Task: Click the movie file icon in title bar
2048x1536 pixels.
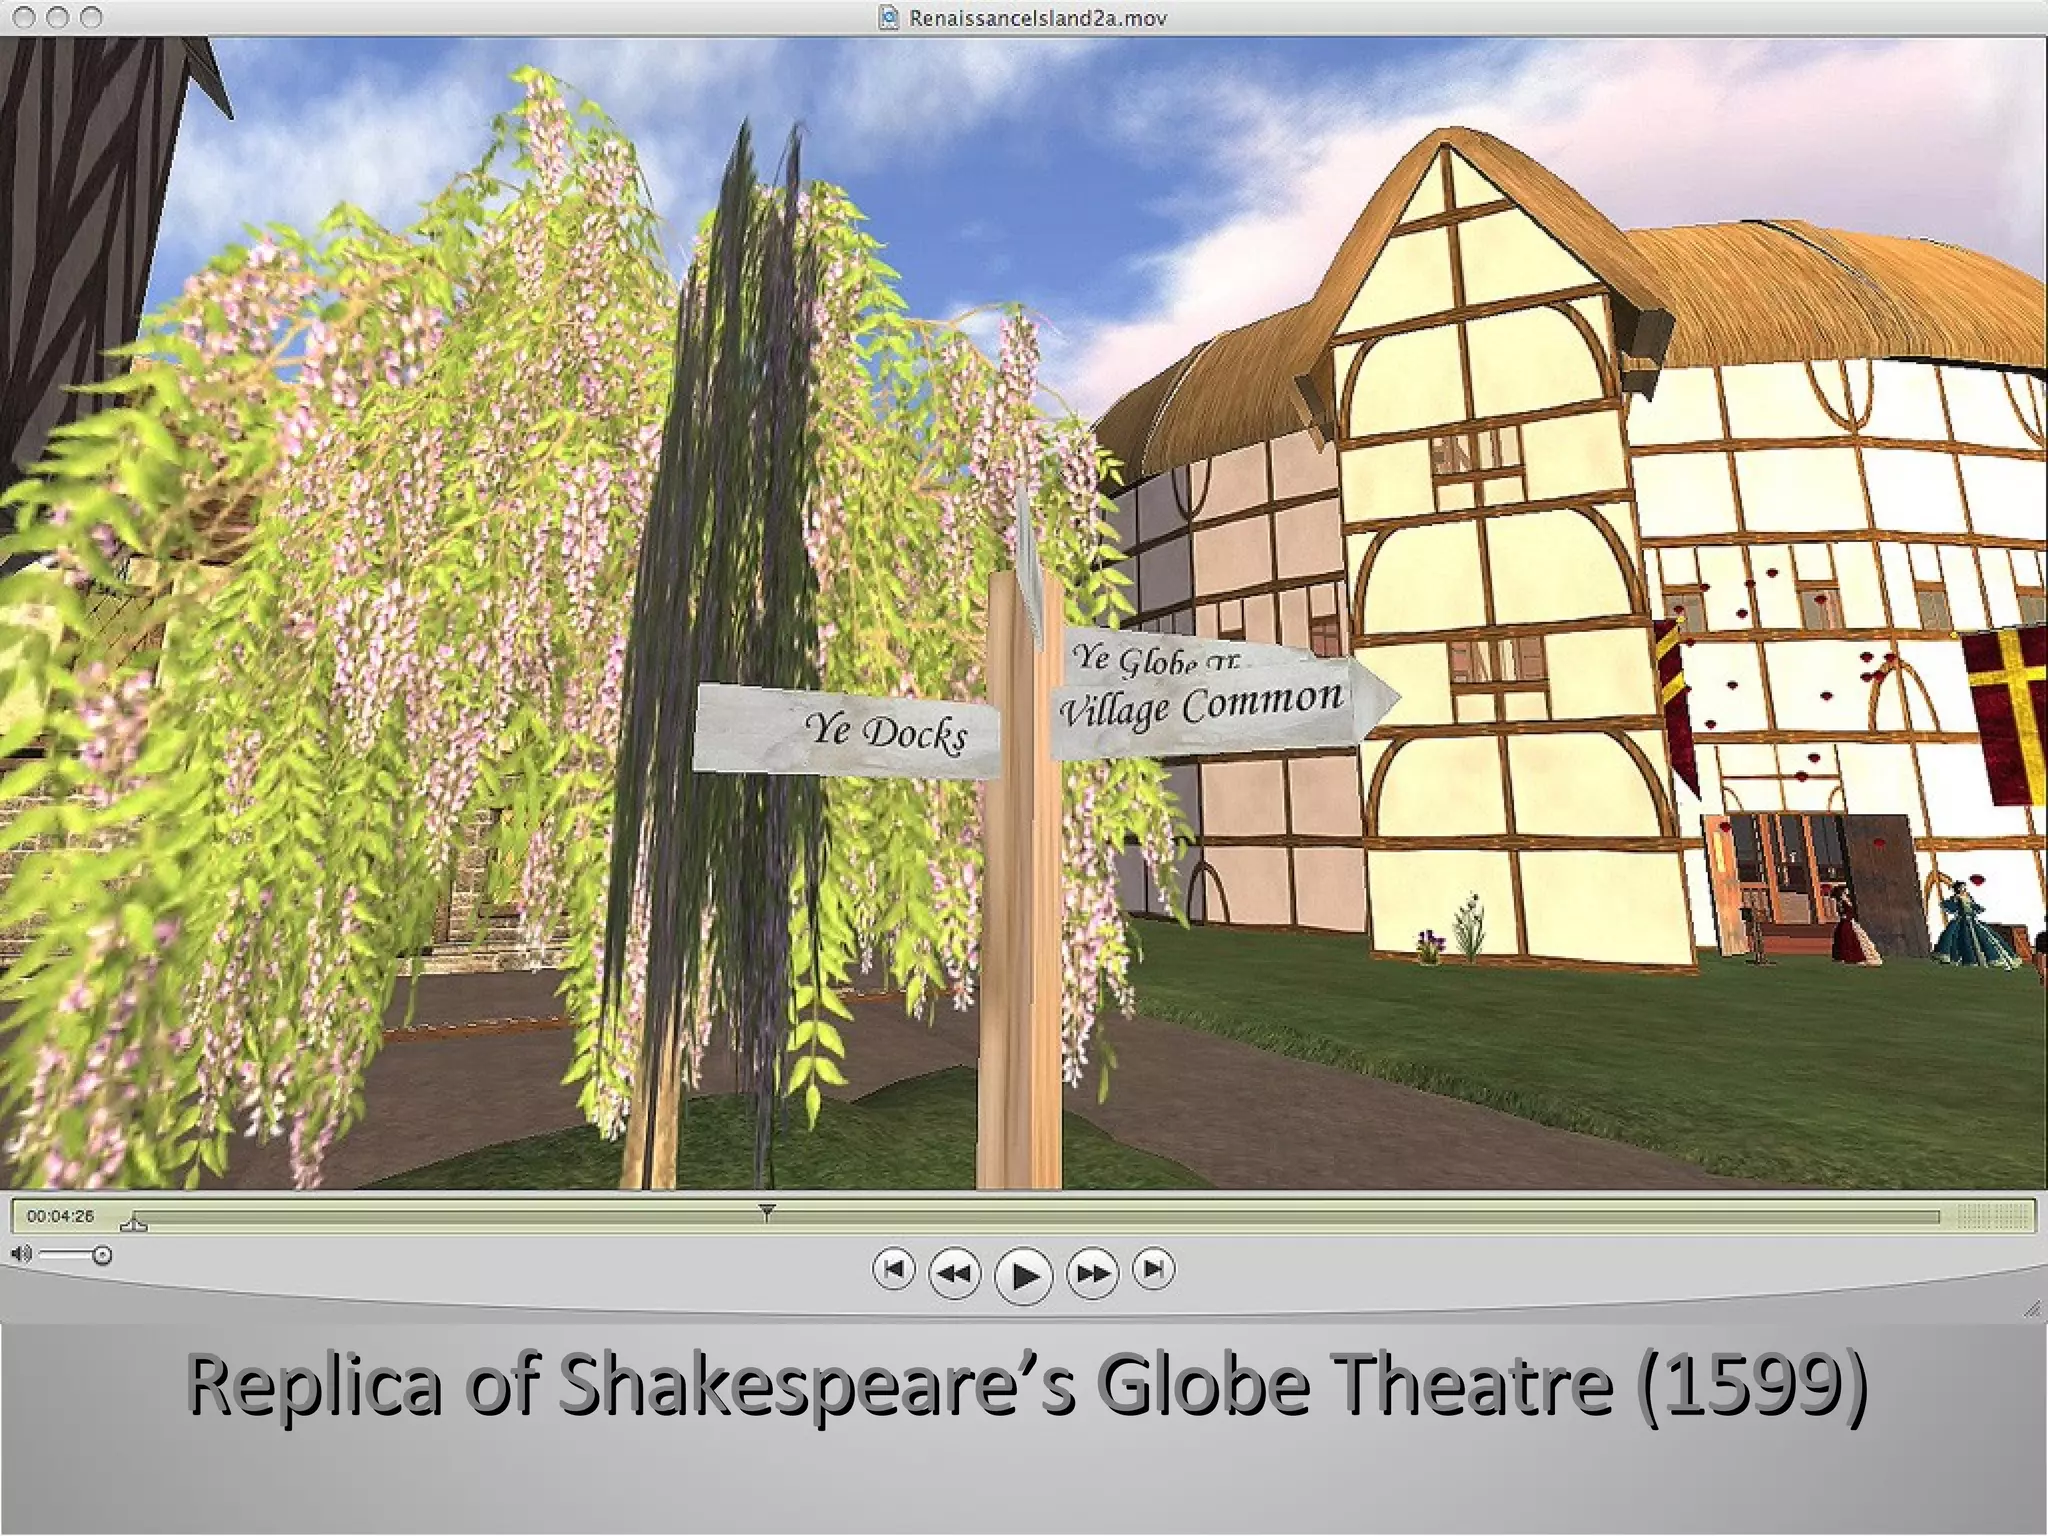Action: coord(889,18)
